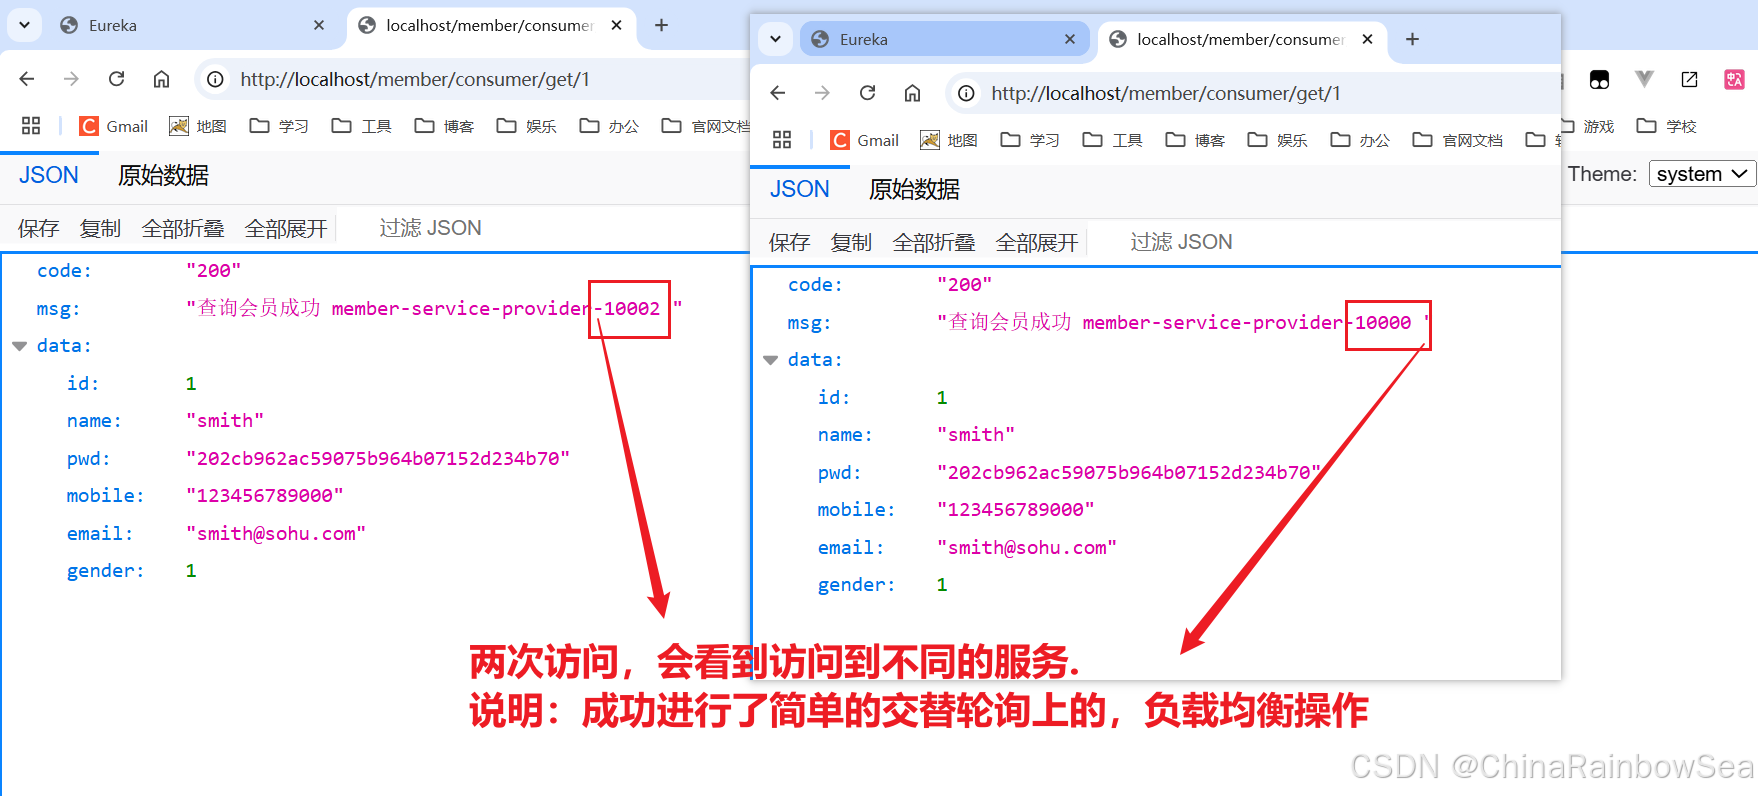
Task: Open 娱乐 bookmark folder in the left window
Action: coord(527,126)
